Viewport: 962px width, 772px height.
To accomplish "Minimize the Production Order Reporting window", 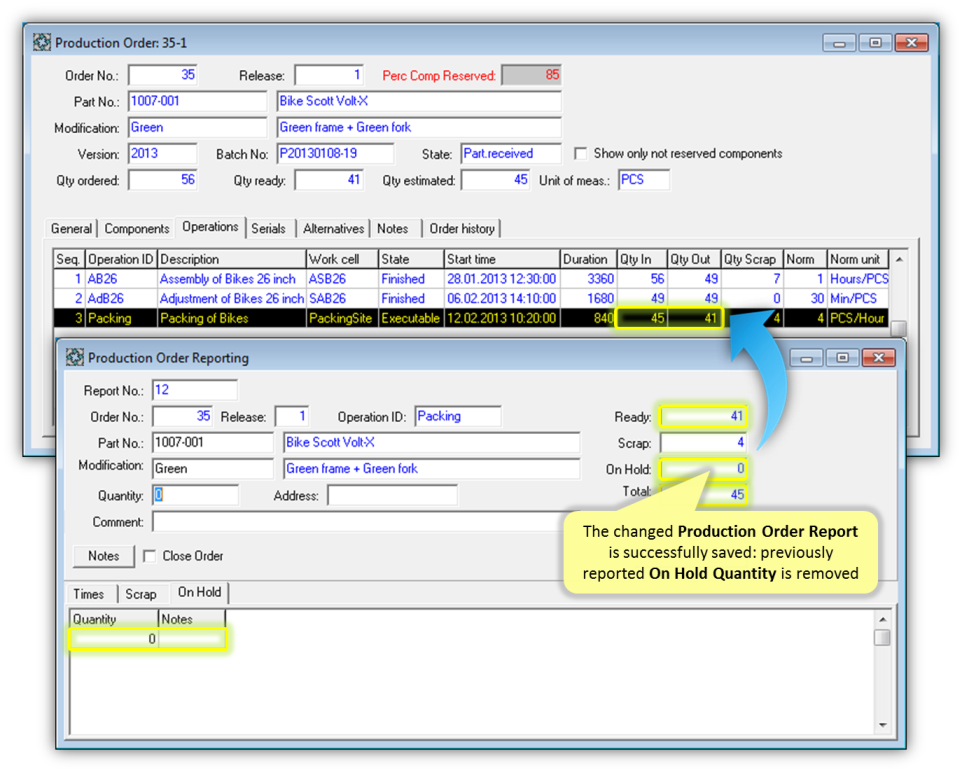I will point(808,358).
